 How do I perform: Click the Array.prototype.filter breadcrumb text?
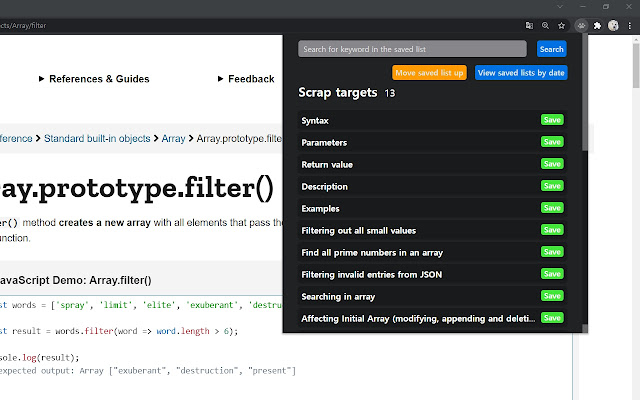click(x=239, y=139)
